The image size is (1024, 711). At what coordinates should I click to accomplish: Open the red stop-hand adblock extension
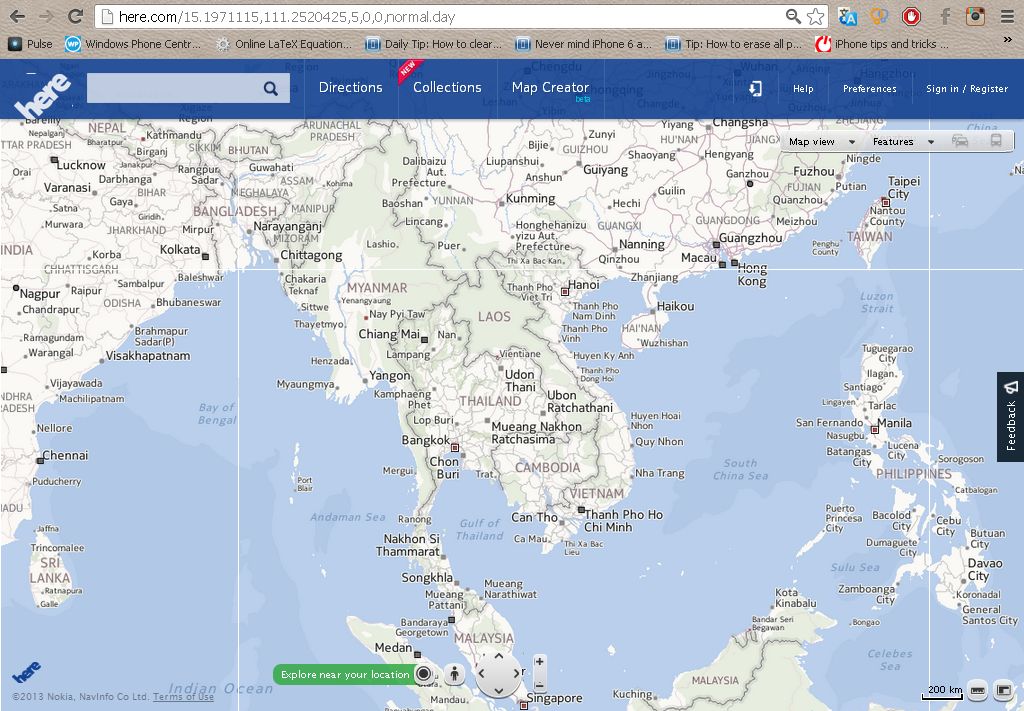click(x=911, y=16)
